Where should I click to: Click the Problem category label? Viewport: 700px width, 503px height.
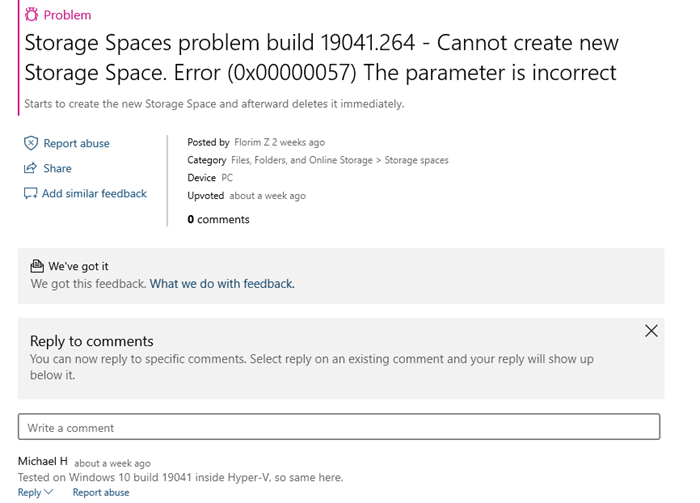(x=67, y=15)
